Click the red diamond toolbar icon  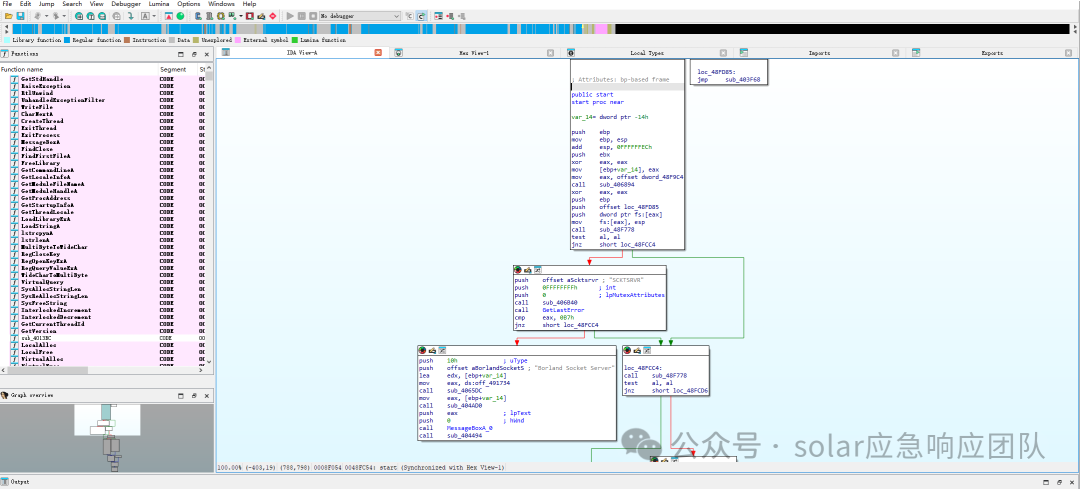tap(273, 15)
